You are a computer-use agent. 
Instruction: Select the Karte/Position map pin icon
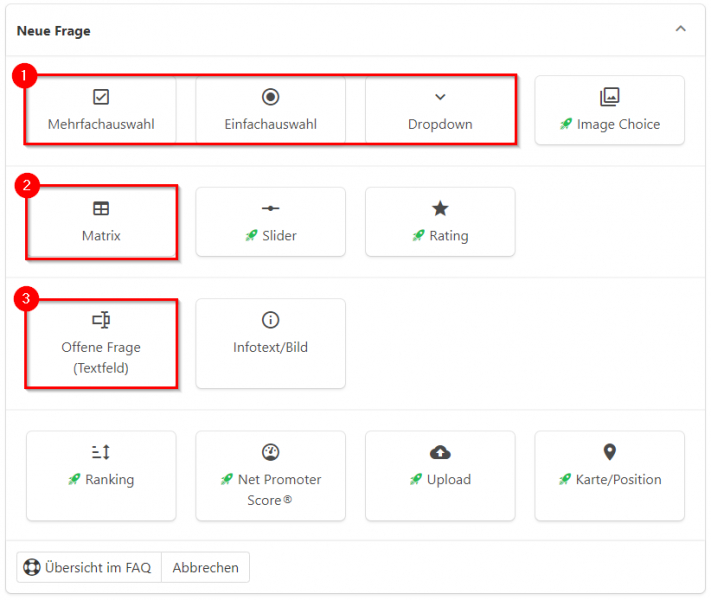[x=609, y=452]
